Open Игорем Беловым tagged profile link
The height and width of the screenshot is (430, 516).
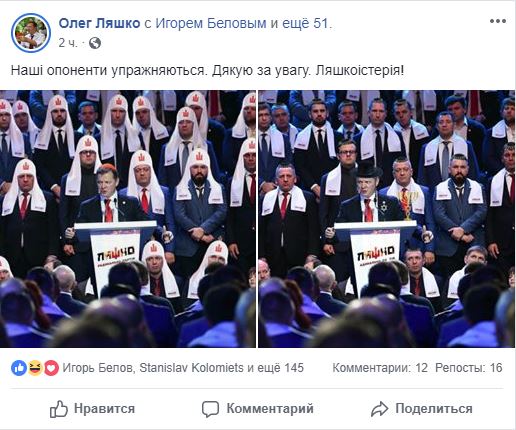click(211, 24)
